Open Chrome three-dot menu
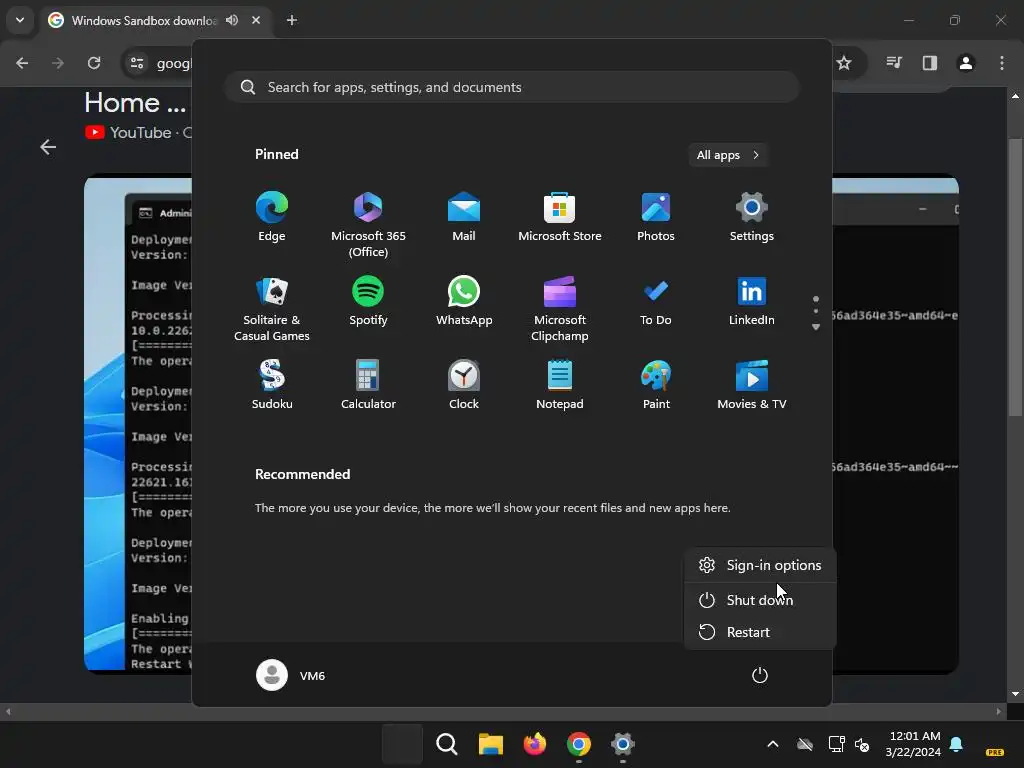Image resolution: width=1024 pixels, height=768 pixels. pos(1002,63)
